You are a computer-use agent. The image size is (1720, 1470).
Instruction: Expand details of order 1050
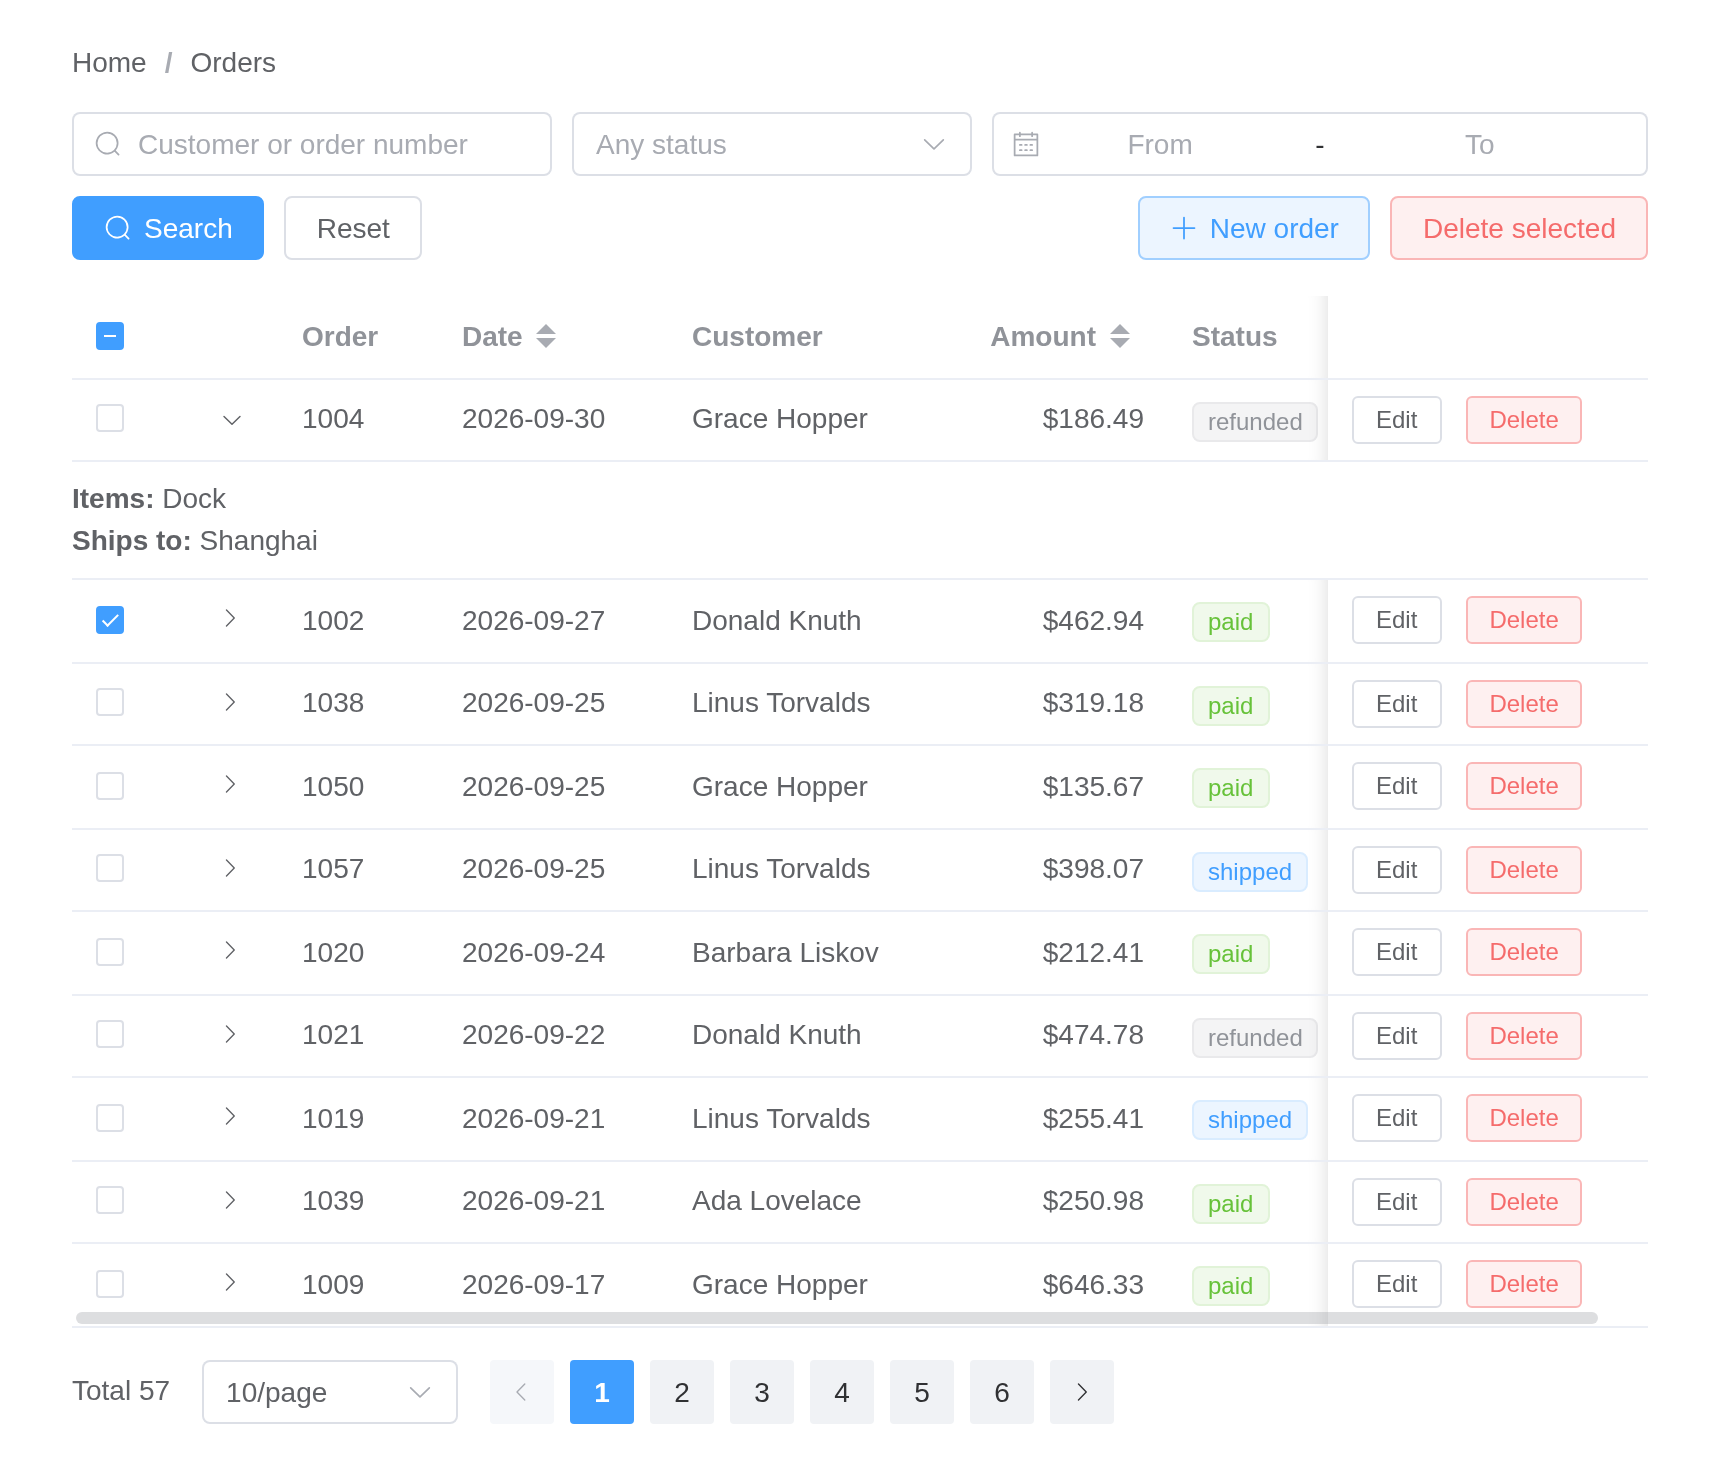point(231,784)
